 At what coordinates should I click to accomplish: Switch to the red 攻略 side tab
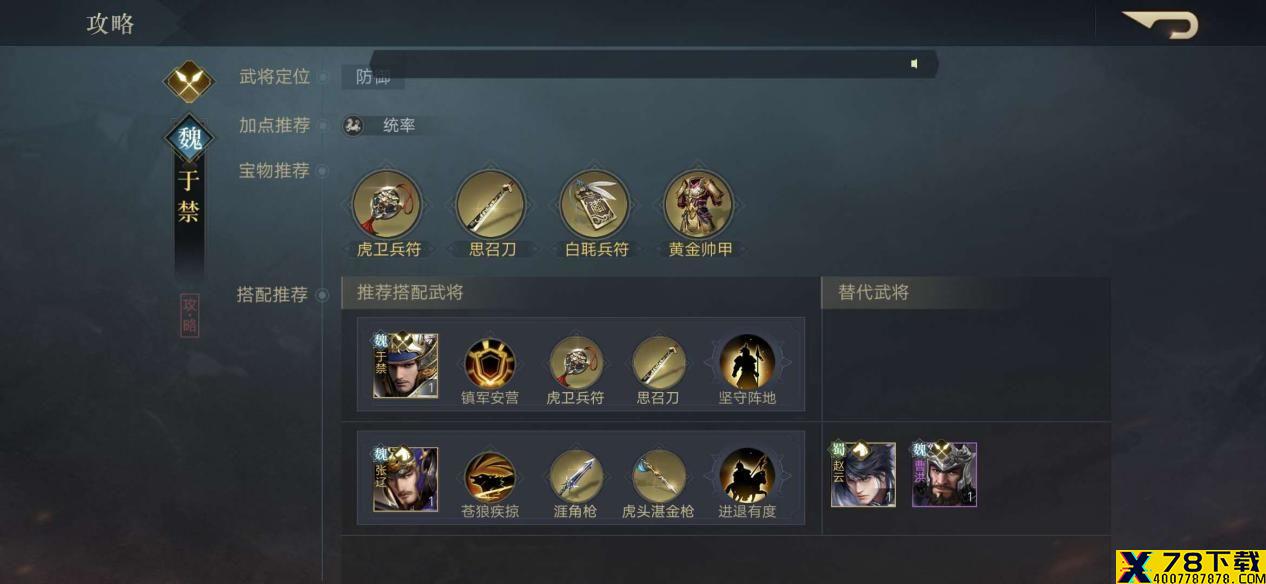[x=190, y=315]
